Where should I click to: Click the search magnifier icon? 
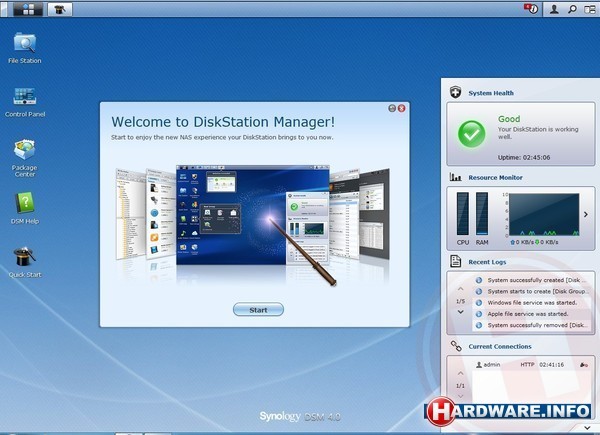tap(571, 8)
